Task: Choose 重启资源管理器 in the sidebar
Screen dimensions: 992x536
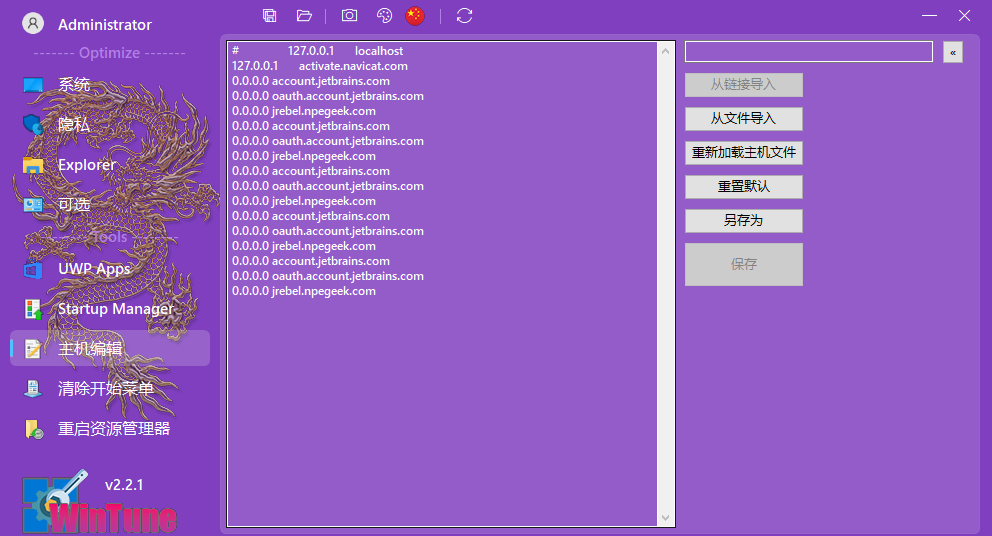Action: coord(109,429)
